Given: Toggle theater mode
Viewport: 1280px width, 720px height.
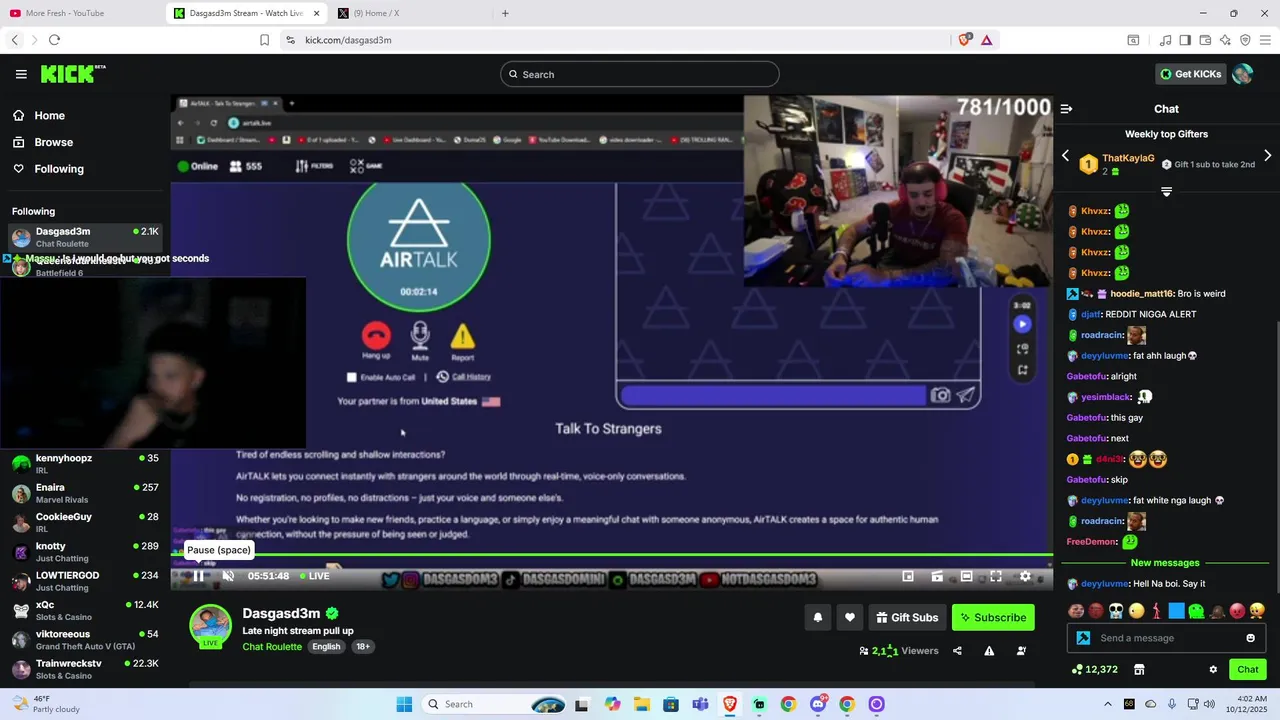Looking at the screenshot, I should 967,576.
